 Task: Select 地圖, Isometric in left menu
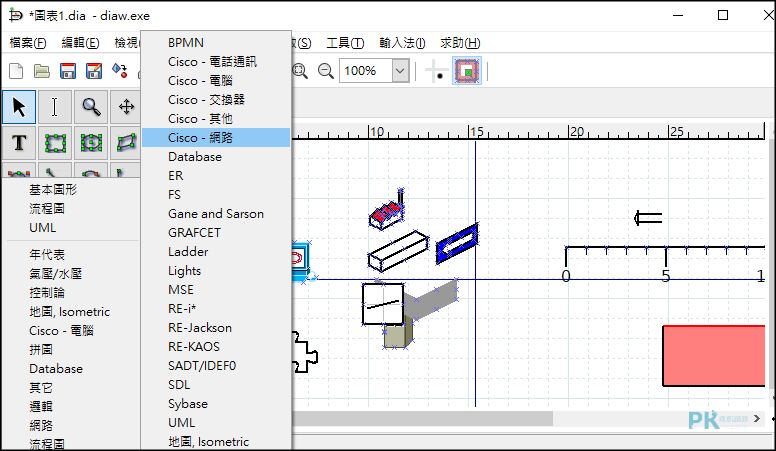tap(71, 312)
